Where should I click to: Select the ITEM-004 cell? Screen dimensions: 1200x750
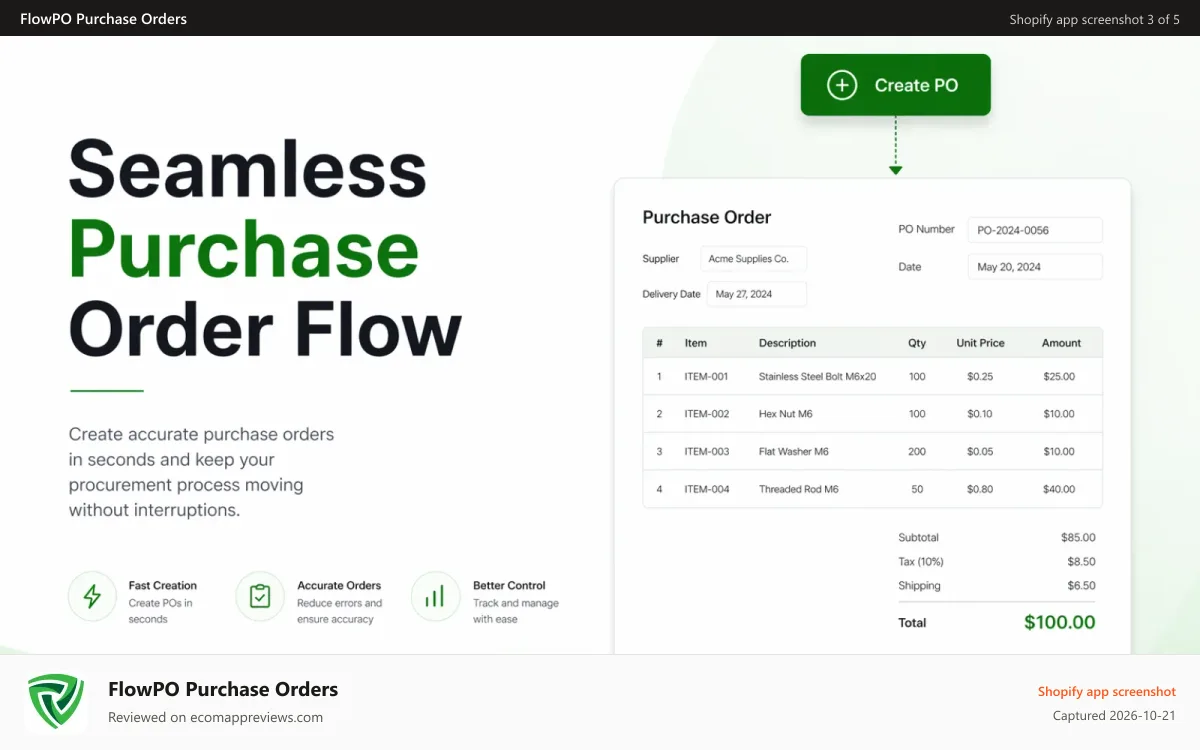point(707,490)
